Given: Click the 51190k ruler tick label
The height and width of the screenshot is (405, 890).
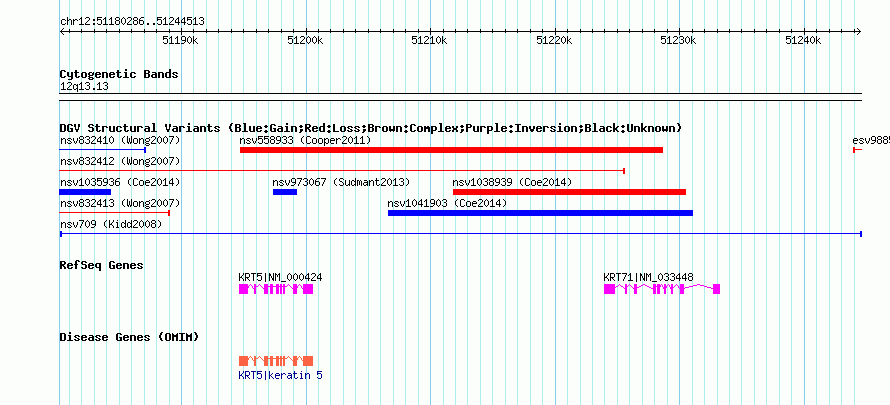Looking at the screenshot, I should 180,40.
